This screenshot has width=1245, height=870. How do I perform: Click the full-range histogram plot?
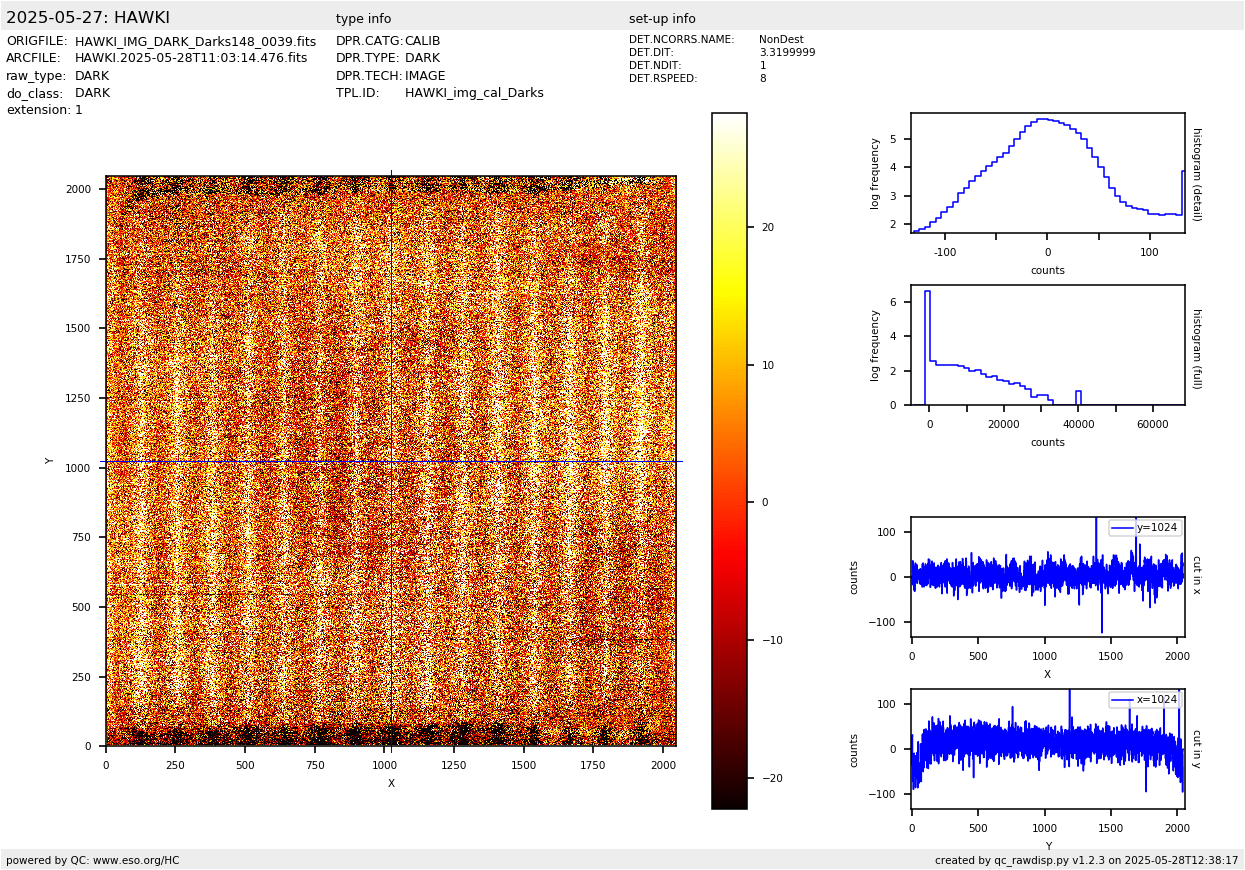(x=1047, y=345)
